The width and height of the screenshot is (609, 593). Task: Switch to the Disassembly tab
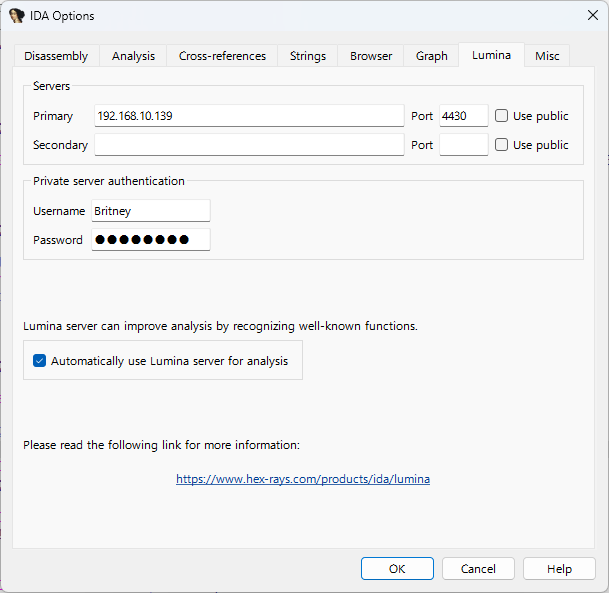pyautogui.click(x=56, y=56)
